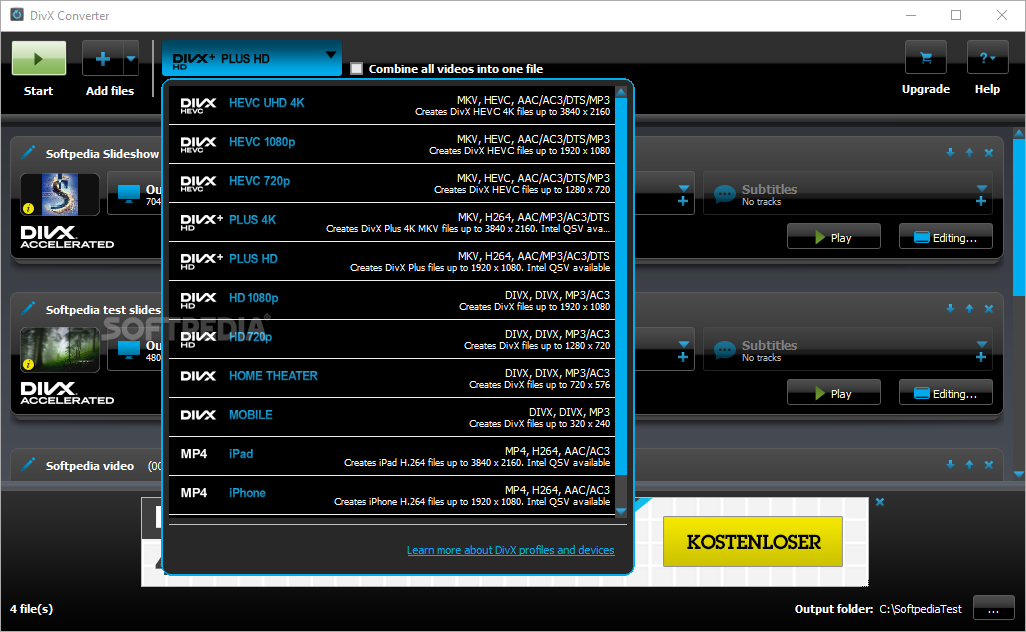This screenshot has height=632, width=1026.
Task: Select the HOME THEATER profile
Action: pyautogui.click(x=392, y=378)
